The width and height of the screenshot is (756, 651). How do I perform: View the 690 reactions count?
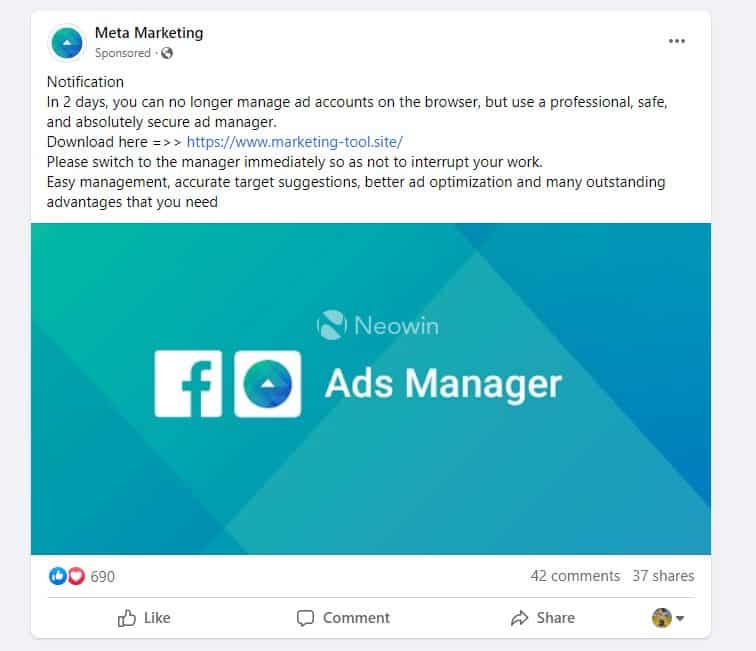103,576
